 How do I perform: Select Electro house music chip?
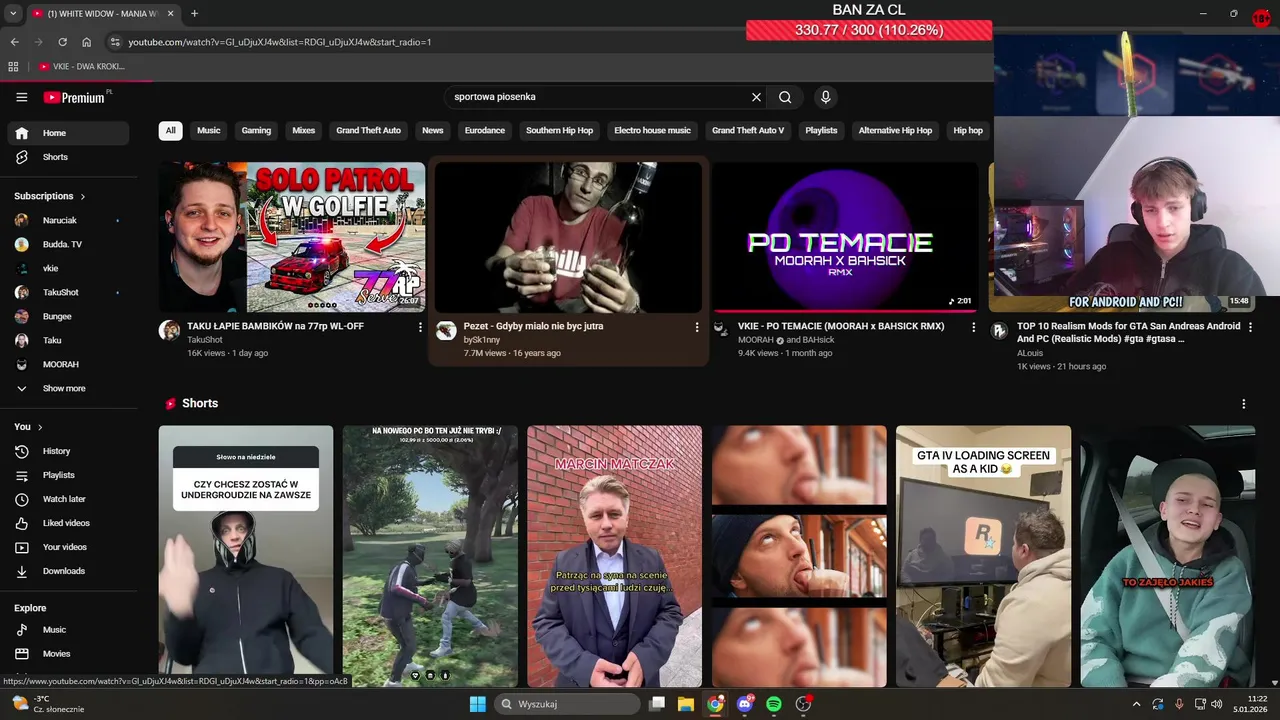(x=652, y=130)
